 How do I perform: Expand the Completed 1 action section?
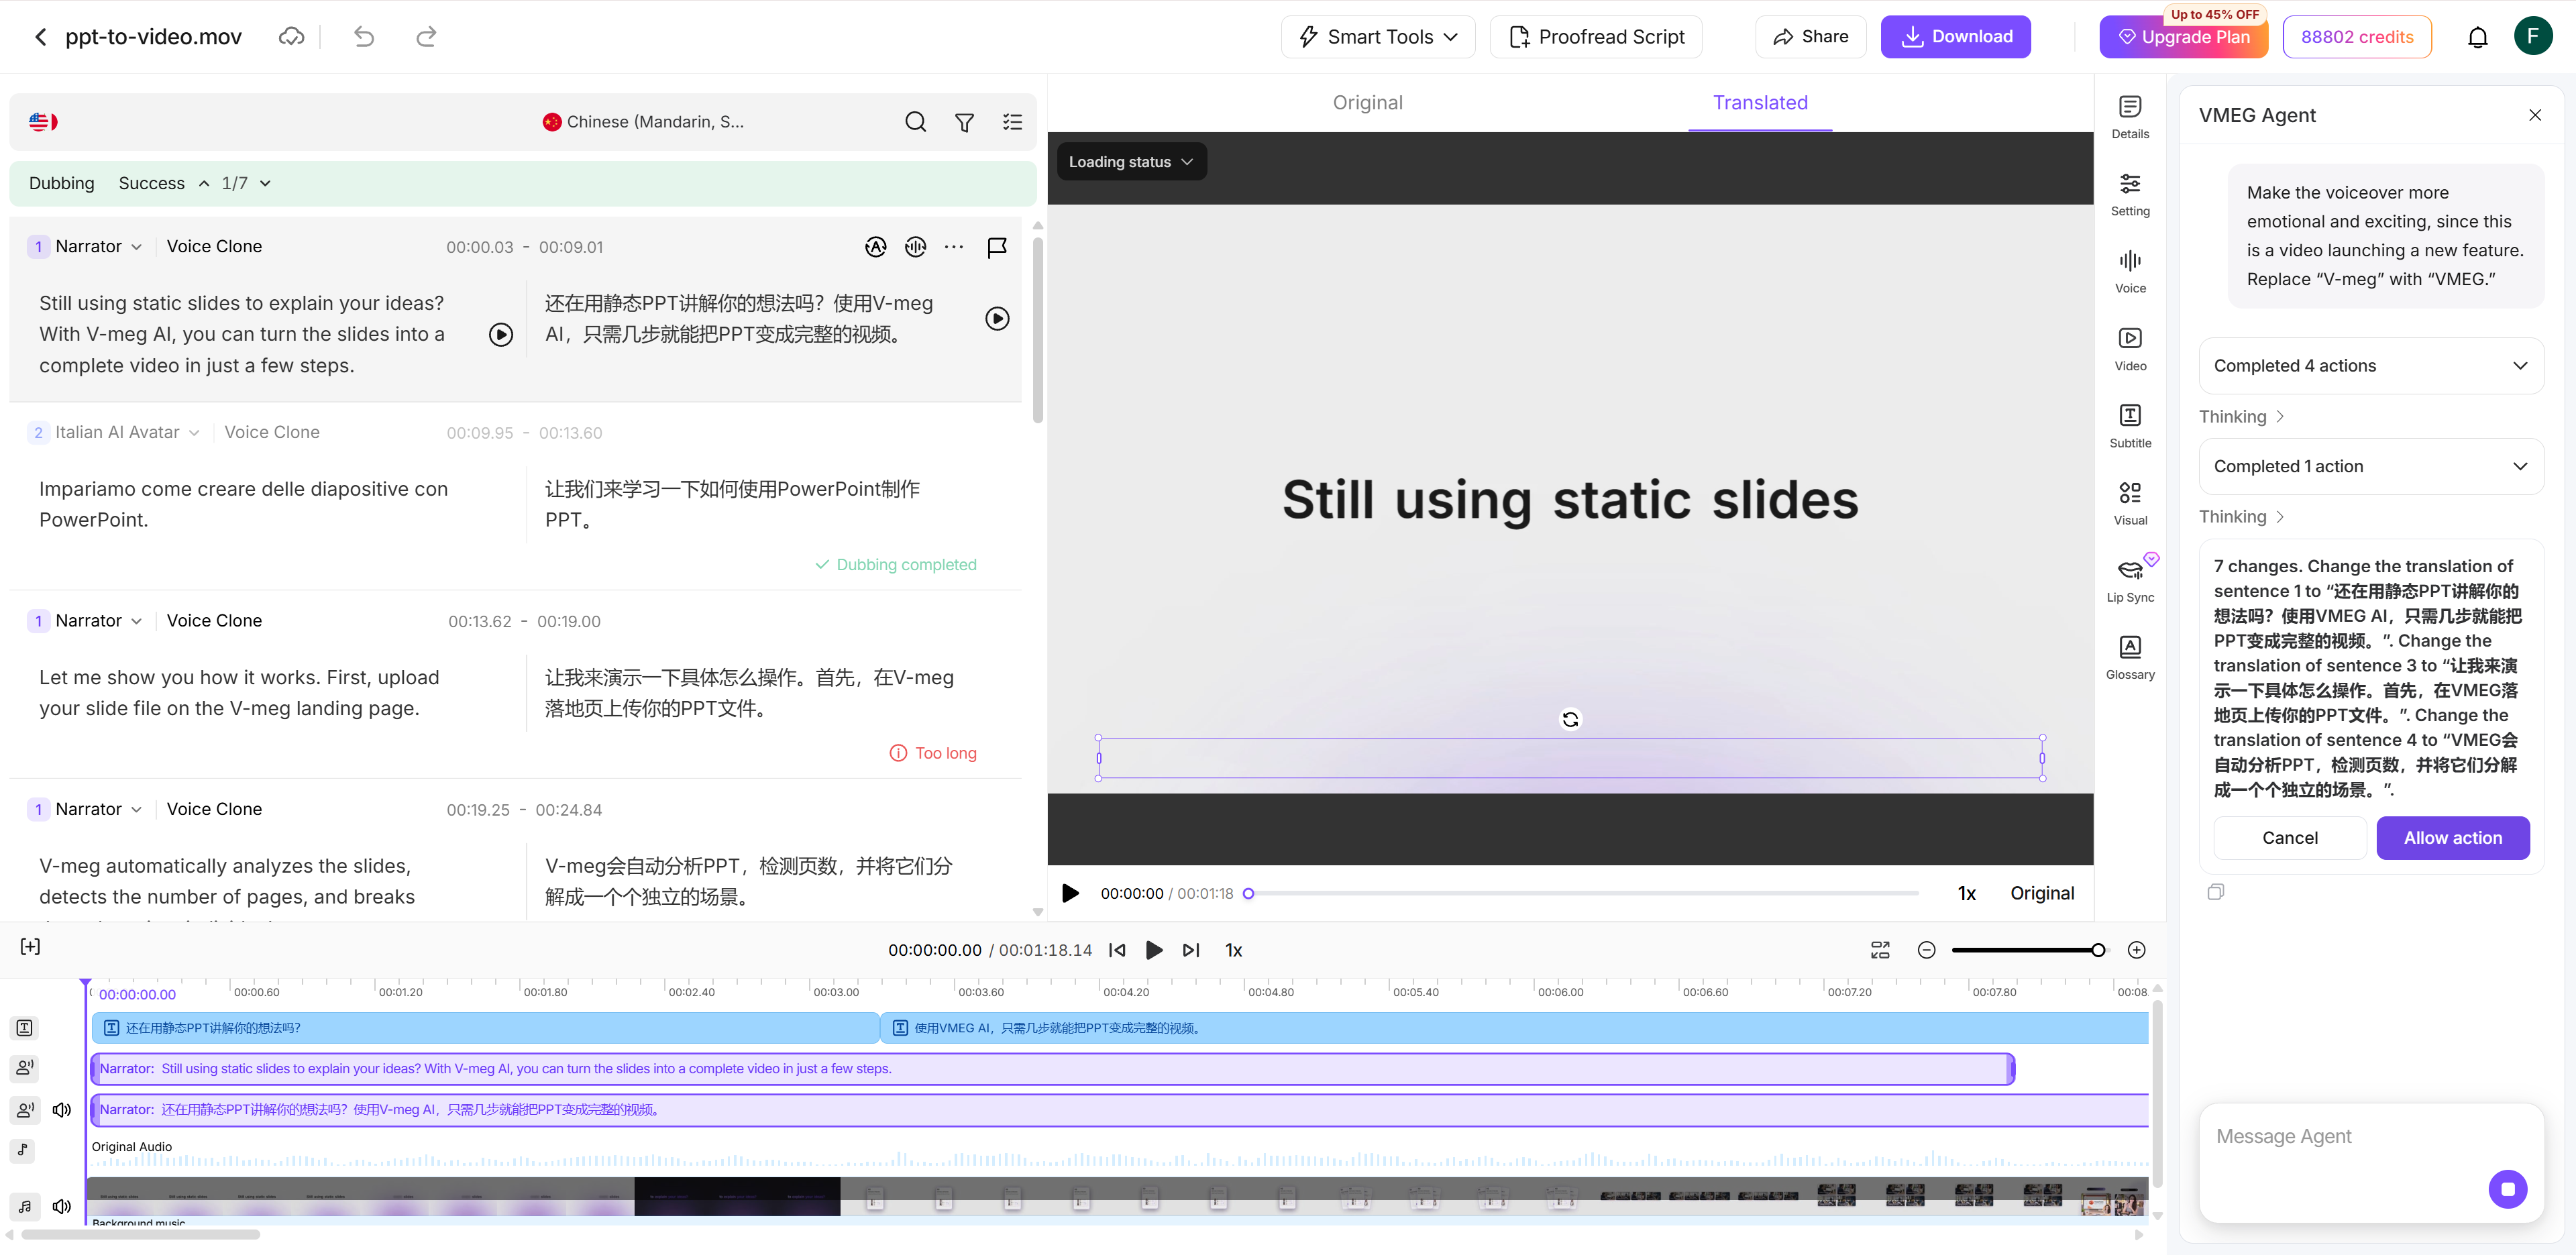coord(2370,466)
